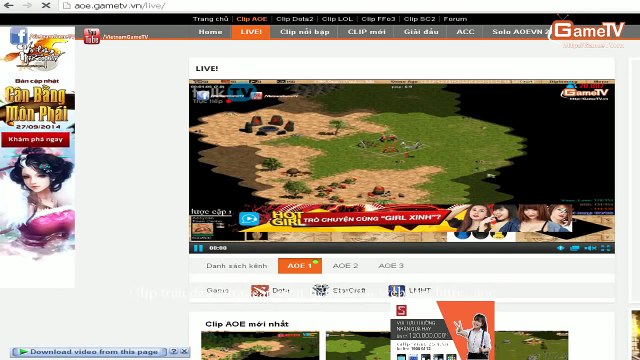The height and width of the screenshot is (360, 640).
Task: Click the LIVE! section heading
Action: [x=207, y=69]
